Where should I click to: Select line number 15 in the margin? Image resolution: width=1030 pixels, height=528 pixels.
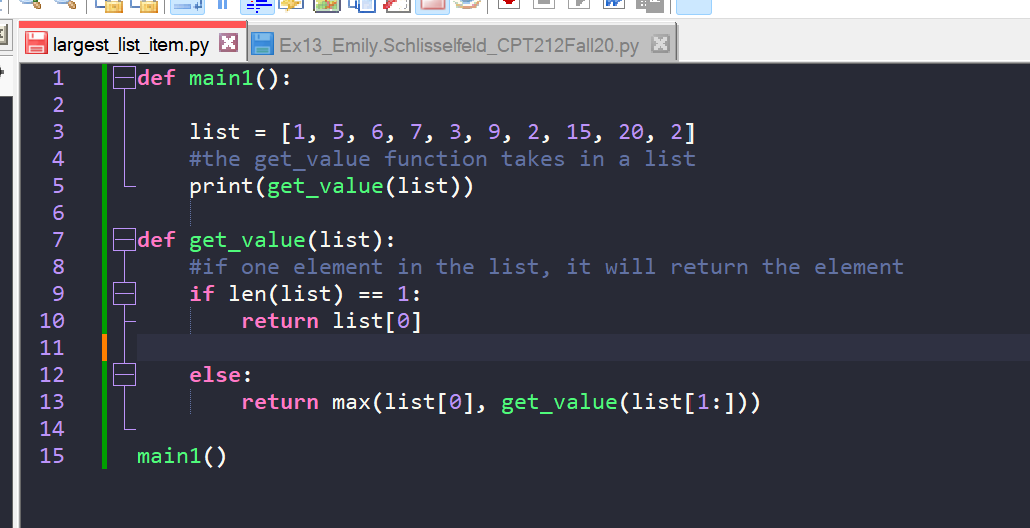point(52,455)
